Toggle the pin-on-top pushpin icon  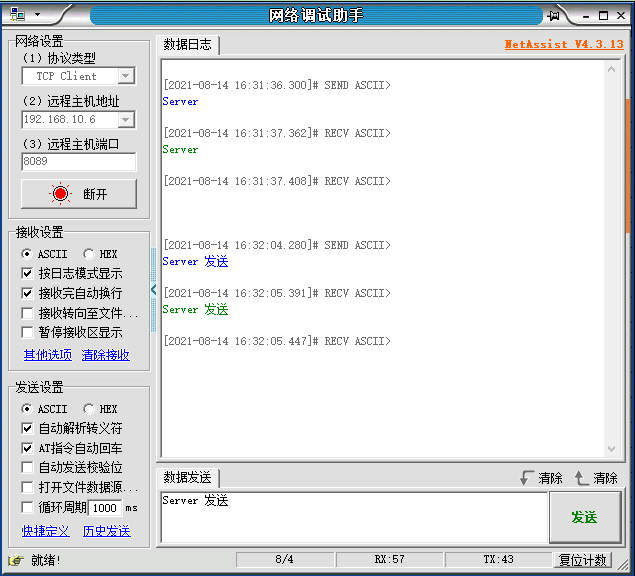[x=554, y=15]
